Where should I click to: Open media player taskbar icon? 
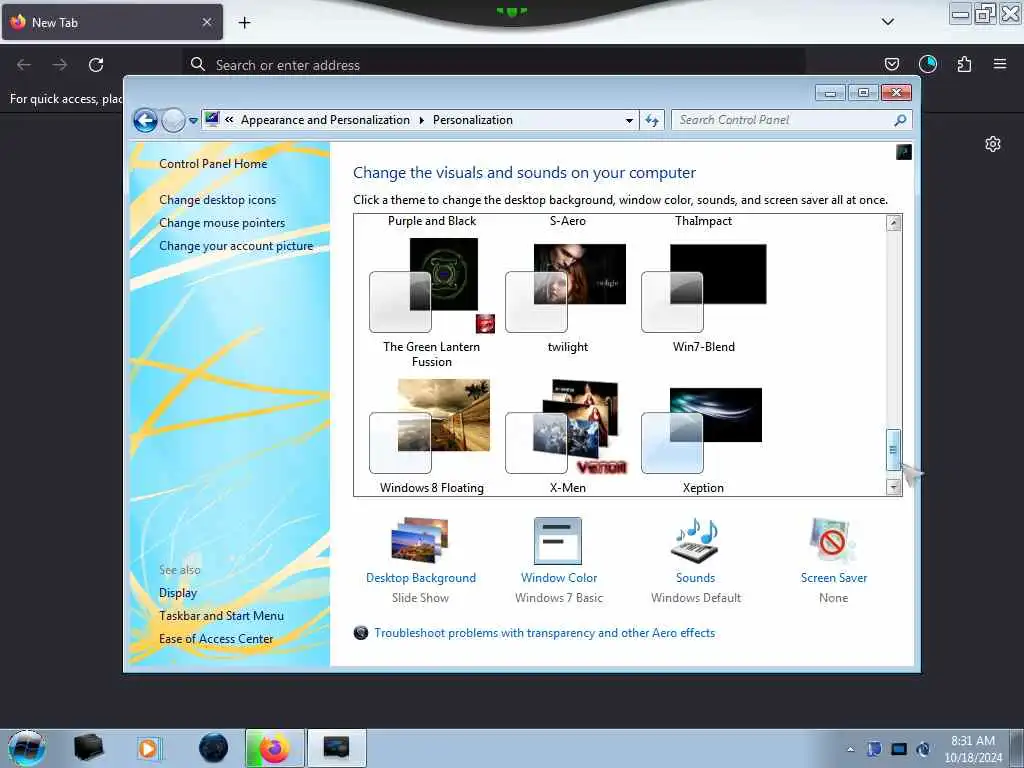(148, 748)
